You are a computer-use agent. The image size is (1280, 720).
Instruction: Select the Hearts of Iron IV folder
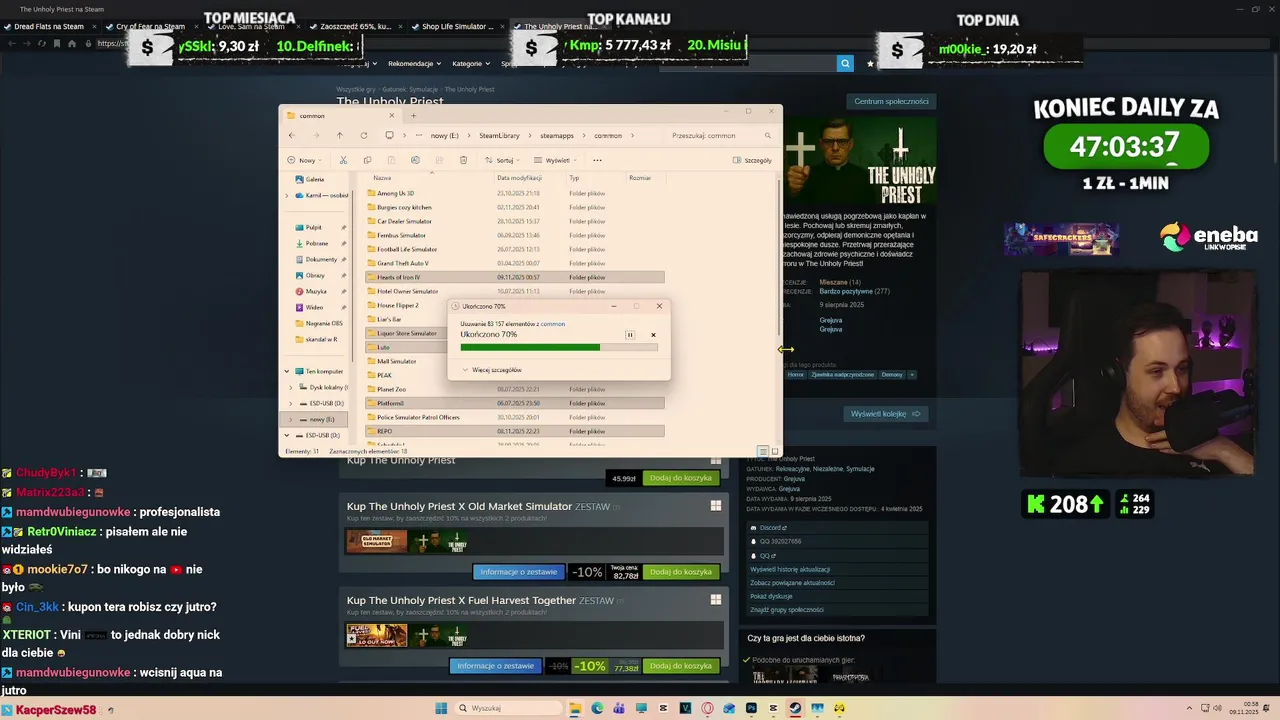515,277
